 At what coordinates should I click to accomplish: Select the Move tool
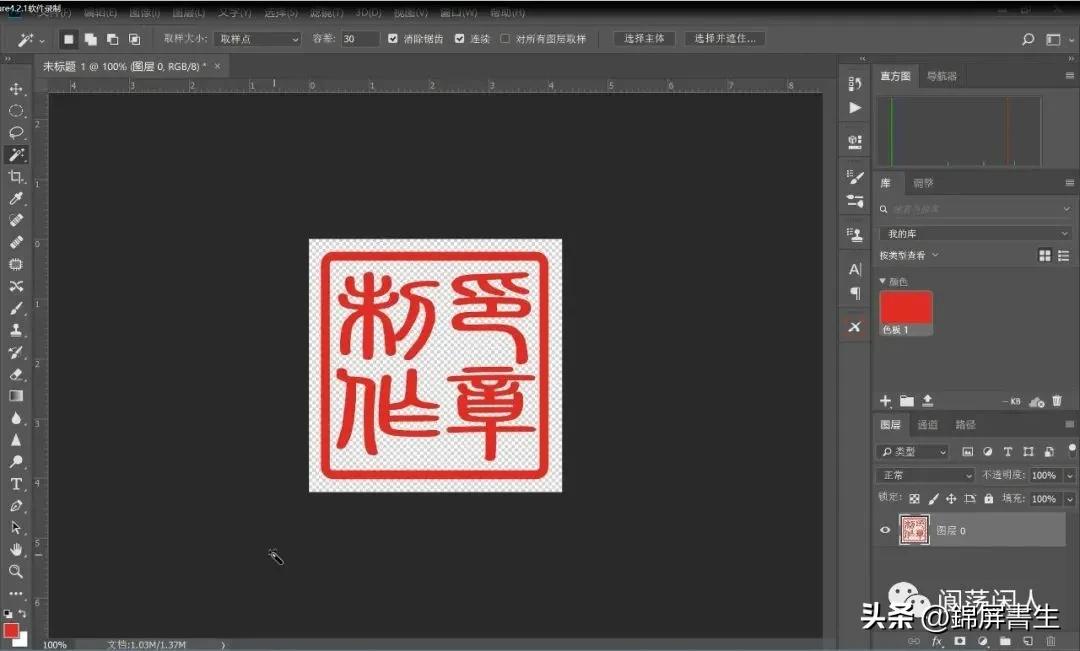[17, 88]
